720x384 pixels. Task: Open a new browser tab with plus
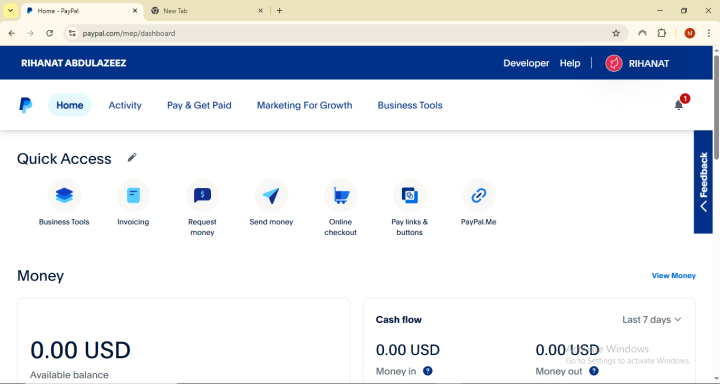click(x=279, y=11)
